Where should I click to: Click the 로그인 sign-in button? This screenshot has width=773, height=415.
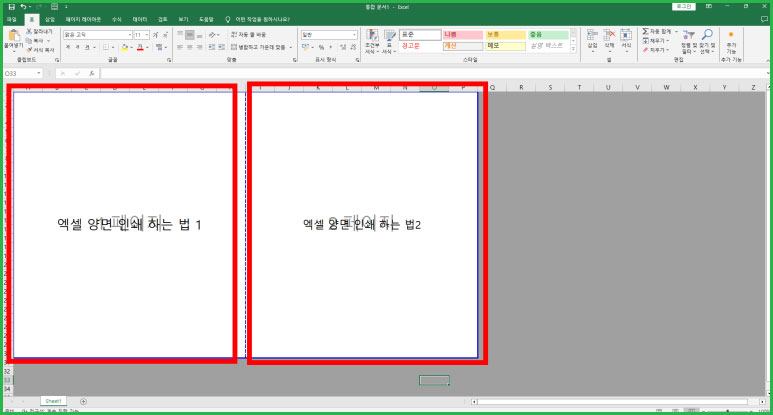(683, 6)
